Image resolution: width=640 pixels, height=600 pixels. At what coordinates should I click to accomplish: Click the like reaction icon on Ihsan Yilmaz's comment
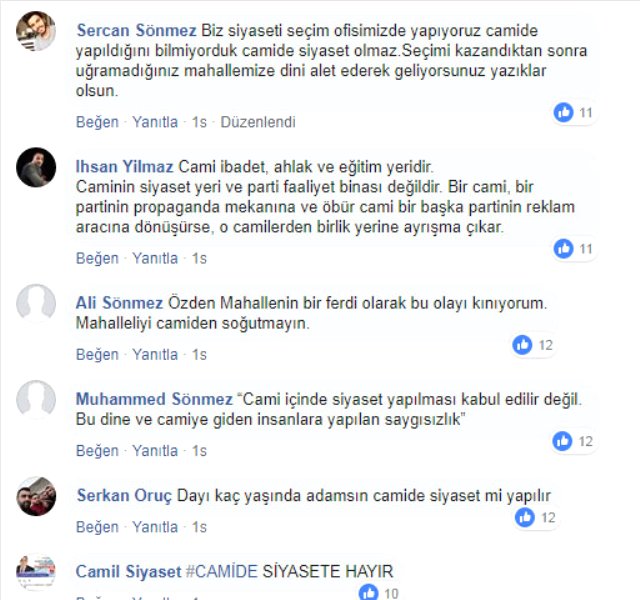563,249
